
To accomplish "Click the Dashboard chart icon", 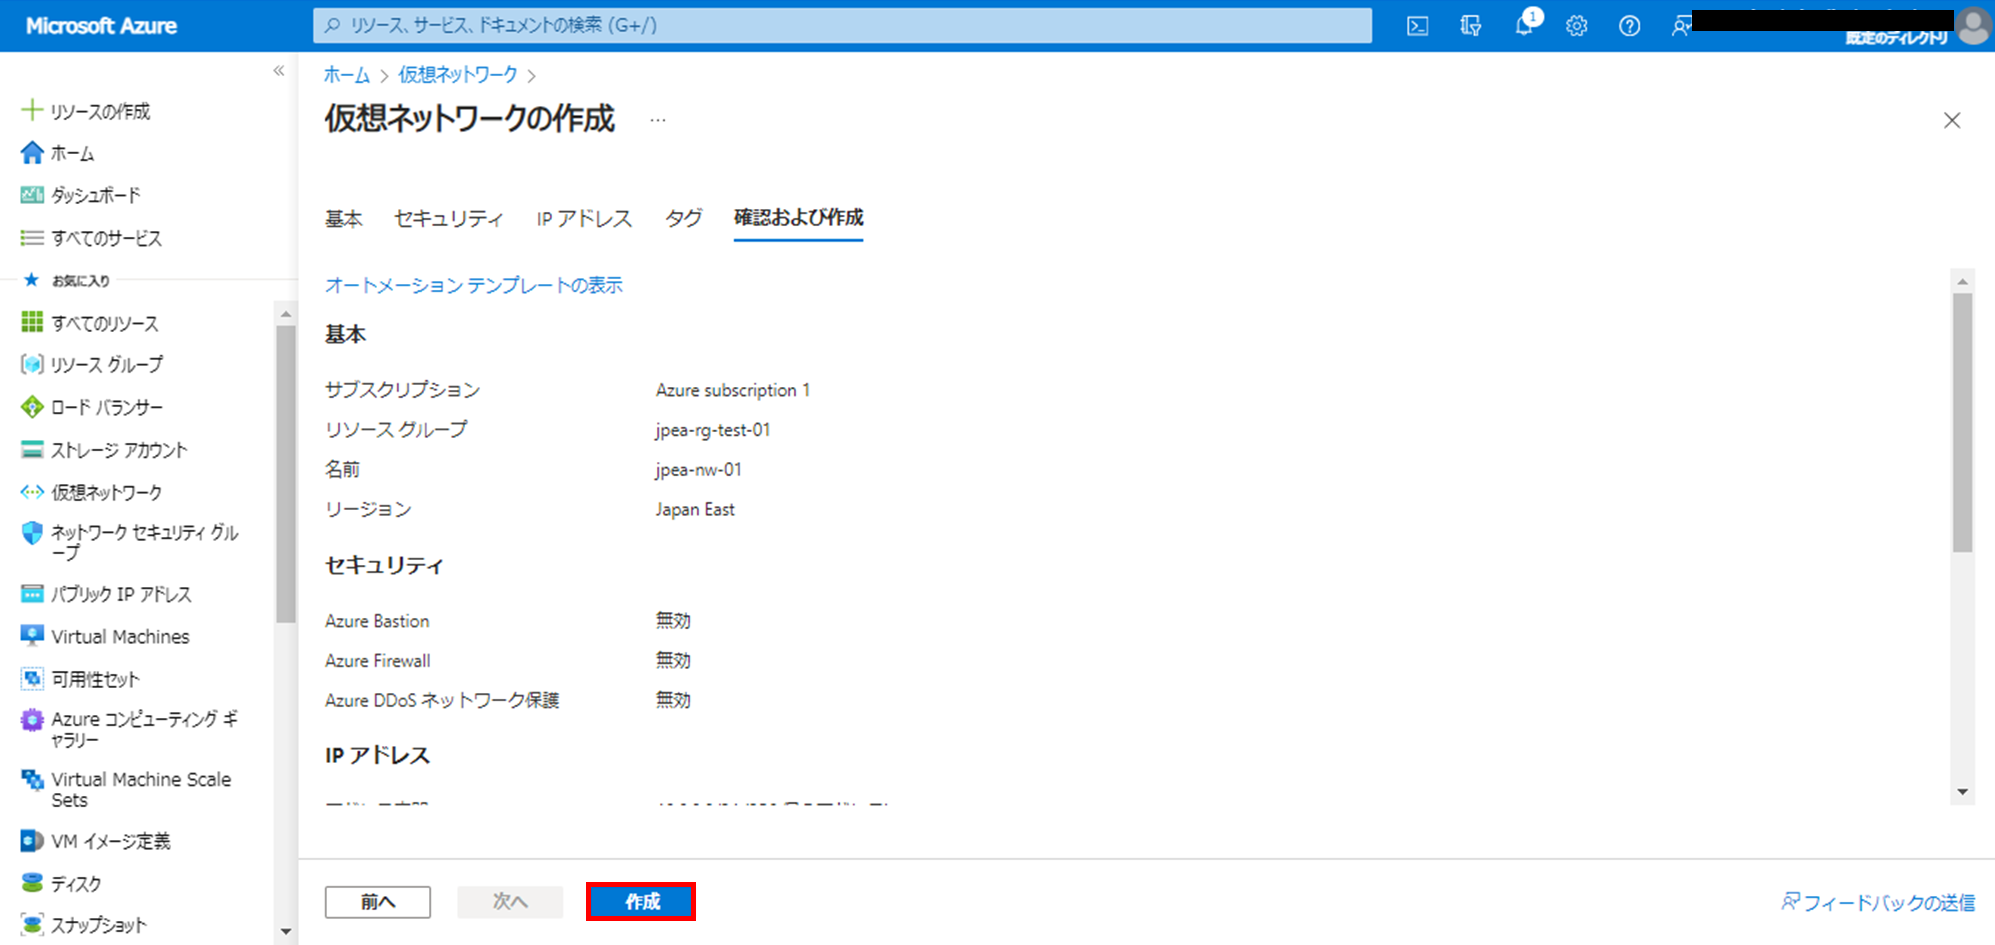I will tap(32, 194).
